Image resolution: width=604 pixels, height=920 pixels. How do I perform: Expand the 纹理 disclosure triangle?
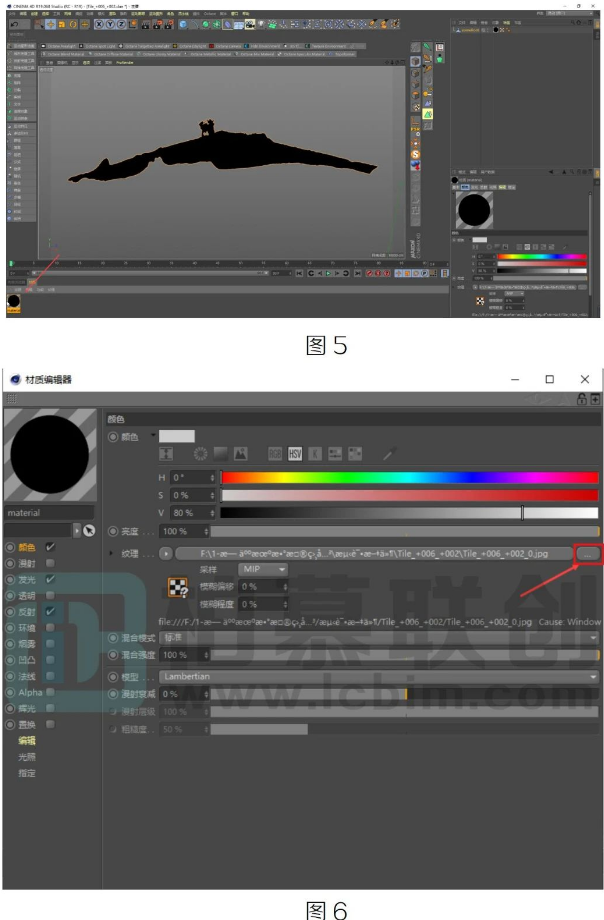[x=111, y=553]
